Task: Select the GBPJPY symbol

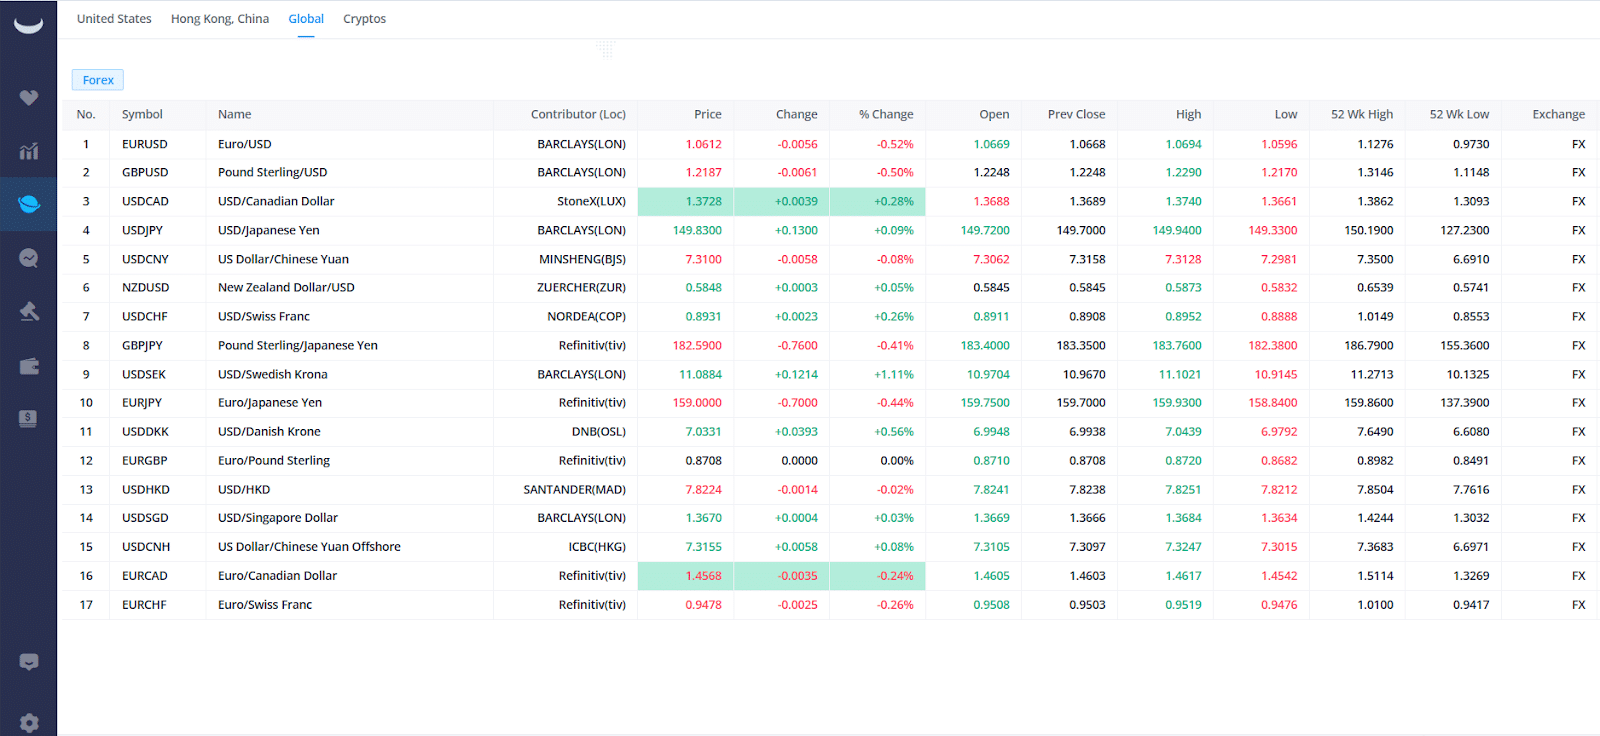Action: [x=142, y=346]
